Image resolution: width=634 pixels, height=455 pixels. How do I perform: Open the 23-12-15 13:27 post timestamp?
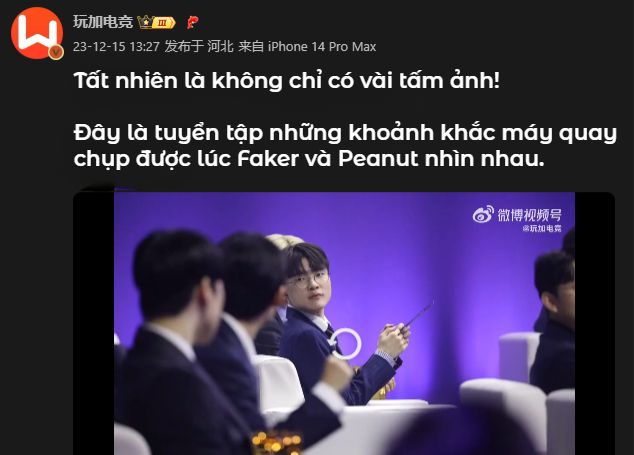[116, 47]
